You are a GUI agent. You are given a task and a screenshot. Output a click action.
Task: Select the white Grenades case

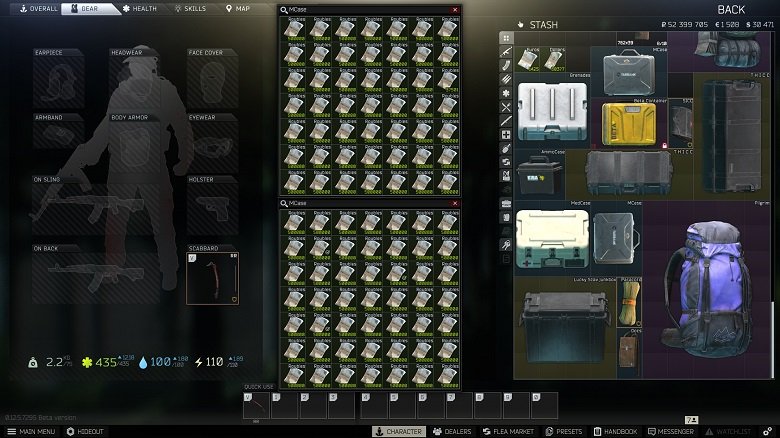coord(552,110)
